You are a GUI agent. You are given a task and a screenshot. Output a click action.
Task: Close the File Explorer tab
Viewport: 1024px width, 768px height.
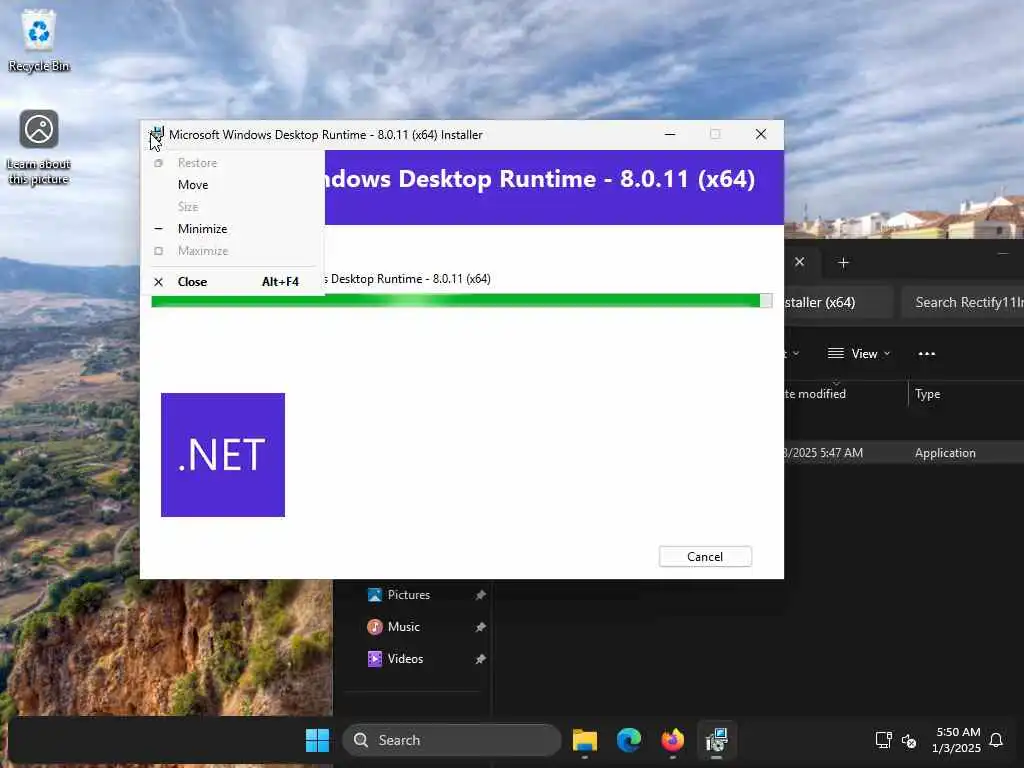[x=799, y=262]
